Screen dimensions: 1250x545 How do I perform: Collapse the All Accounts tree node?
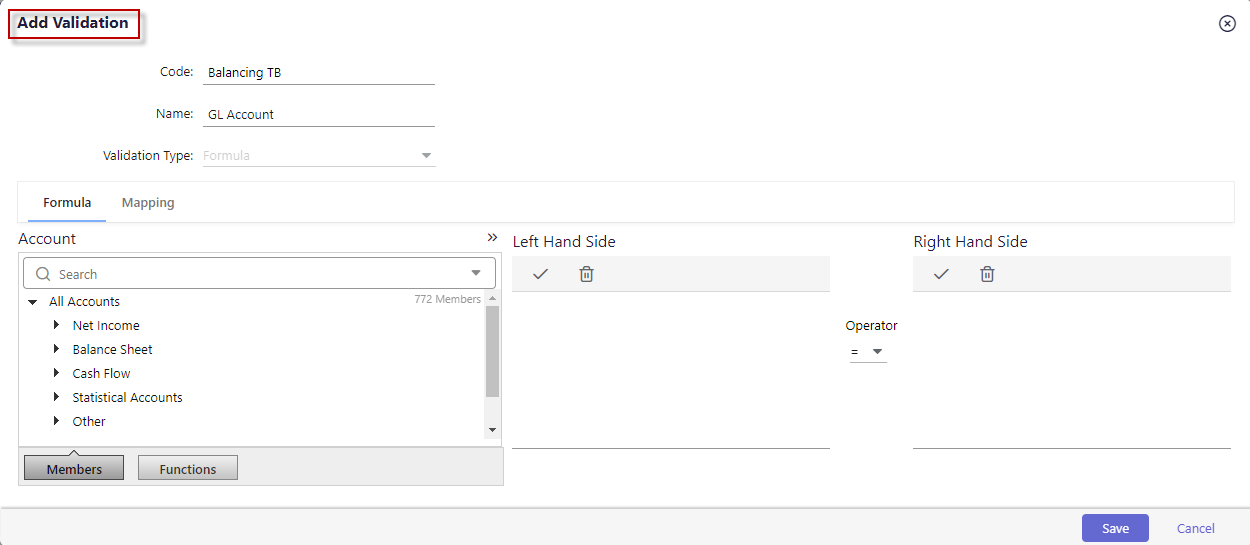(33, 302)
